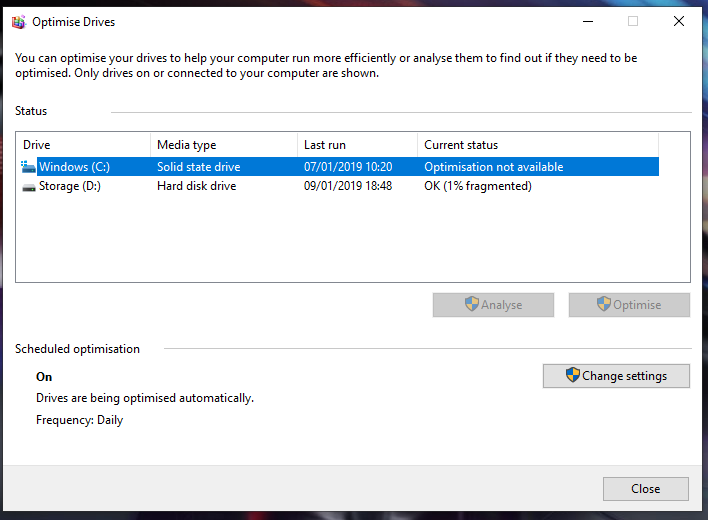Sort by the Media type column header
This screenshot has height=520, width=708.
coord(224,145)
